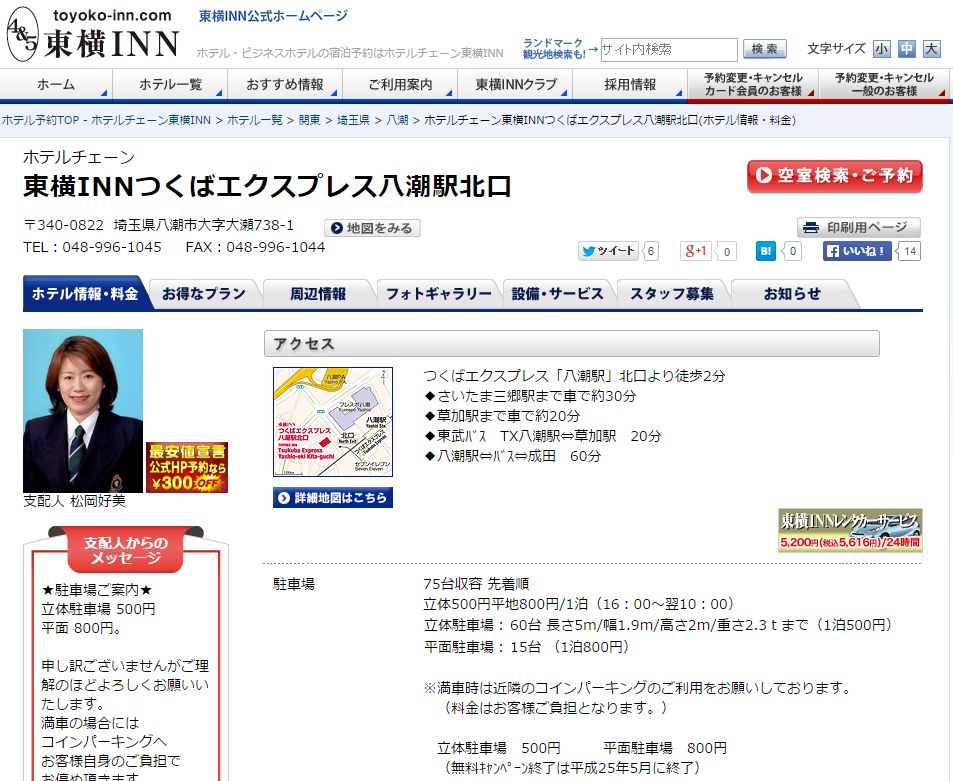This screenshot has width=953, height=781.
Task: Click the manager's portrait photo
Action: point(83,411)
